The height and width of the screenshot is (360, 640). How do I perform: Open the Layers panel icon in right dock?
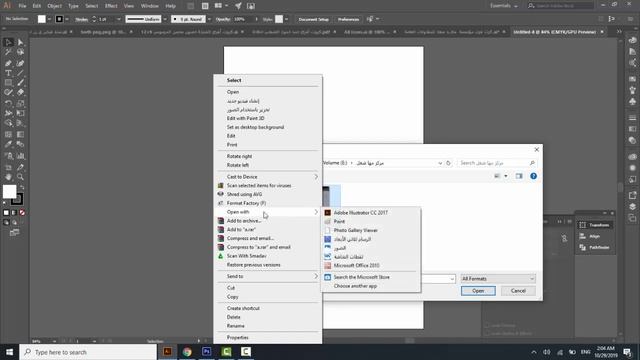click(x=632, y=207)
